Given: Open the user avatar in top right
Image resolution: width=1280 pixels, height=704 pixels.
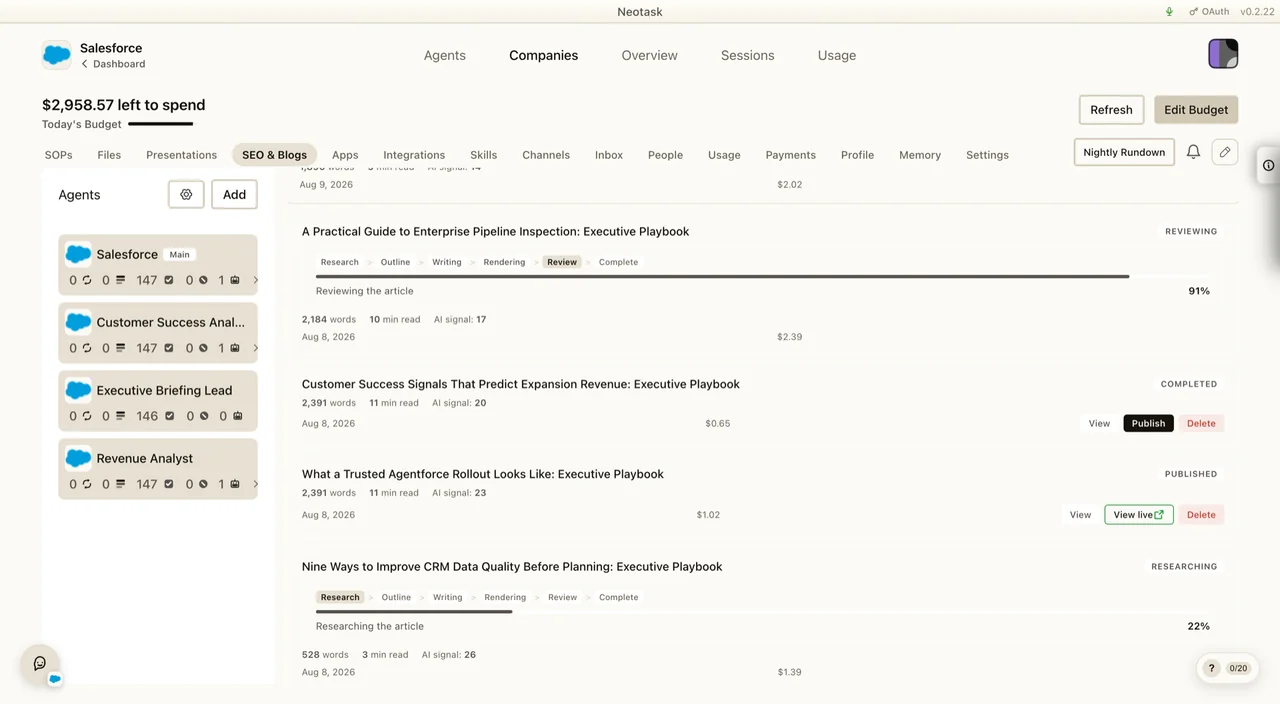Looking at the screenshot, I should [x=1223, y=54].
